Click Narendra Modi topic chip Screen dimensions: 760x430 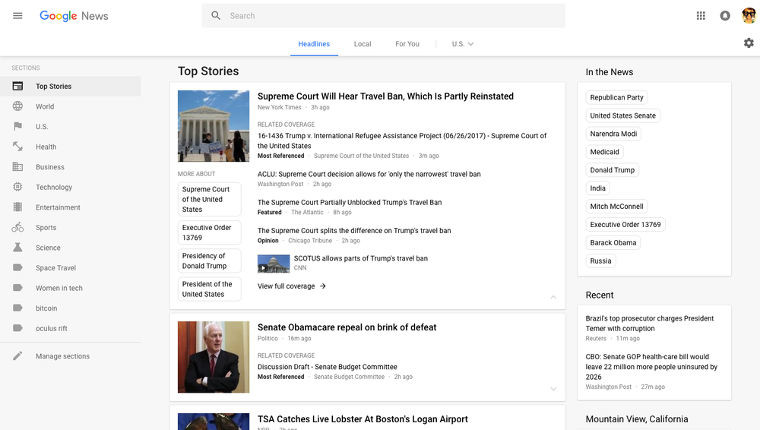tap(614, 134)
